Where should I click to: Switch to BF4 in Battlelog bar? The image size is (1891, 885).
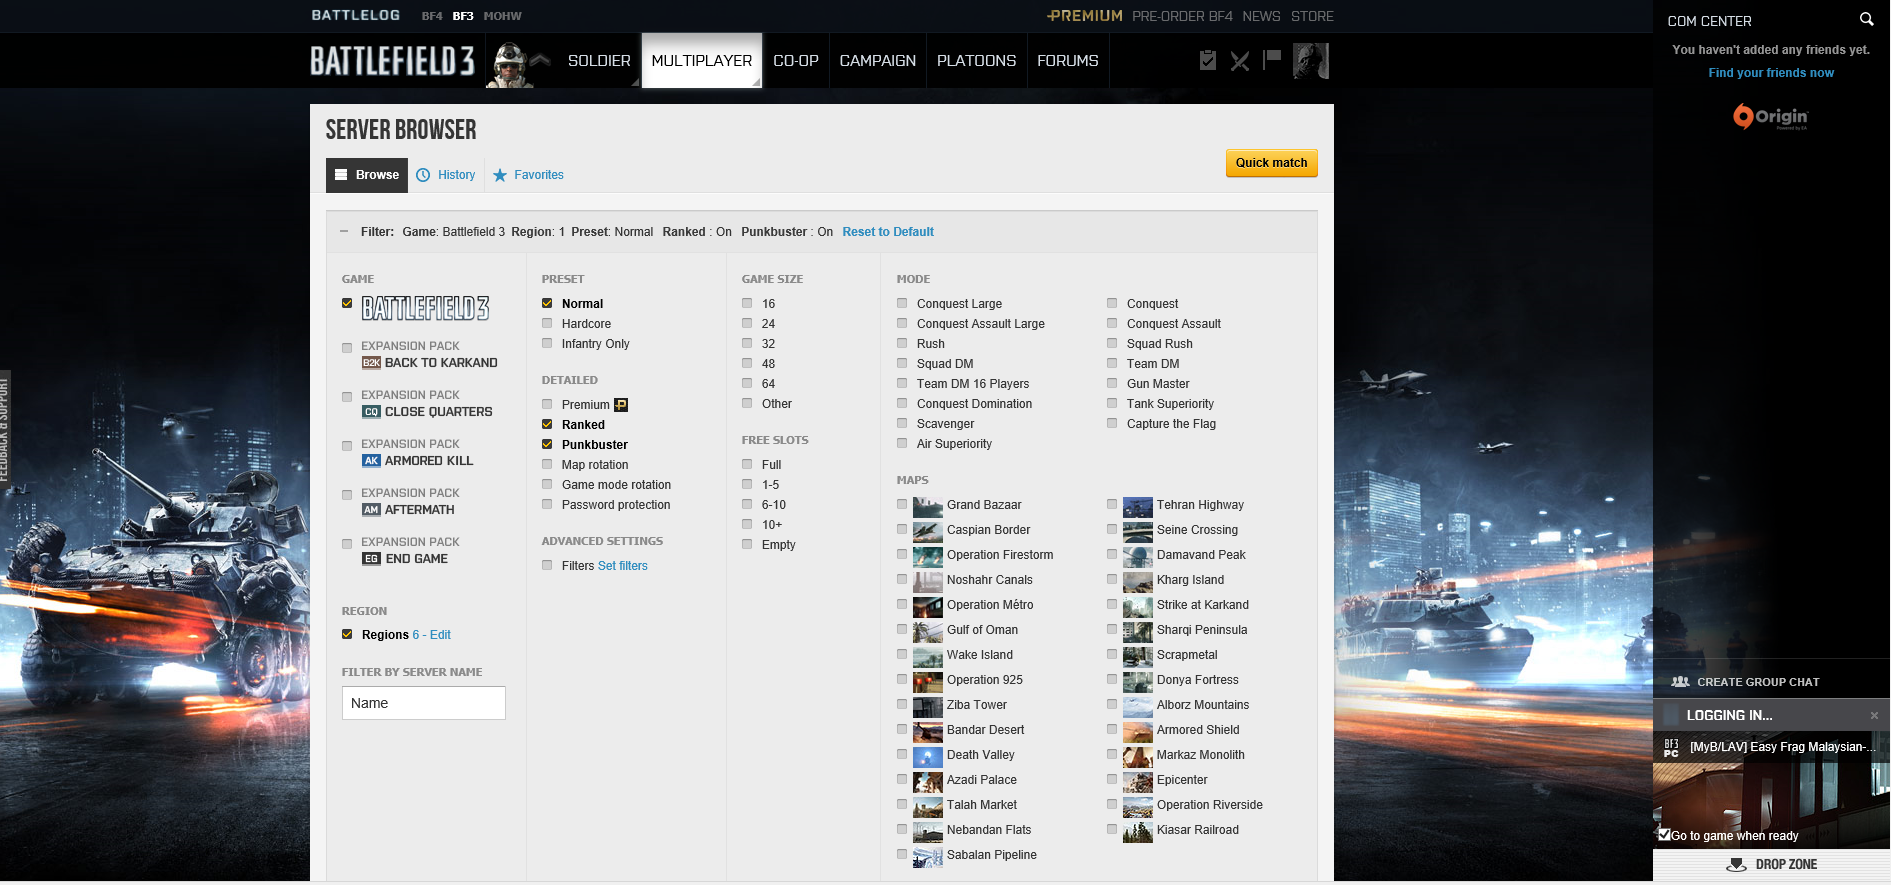point(432,16)
